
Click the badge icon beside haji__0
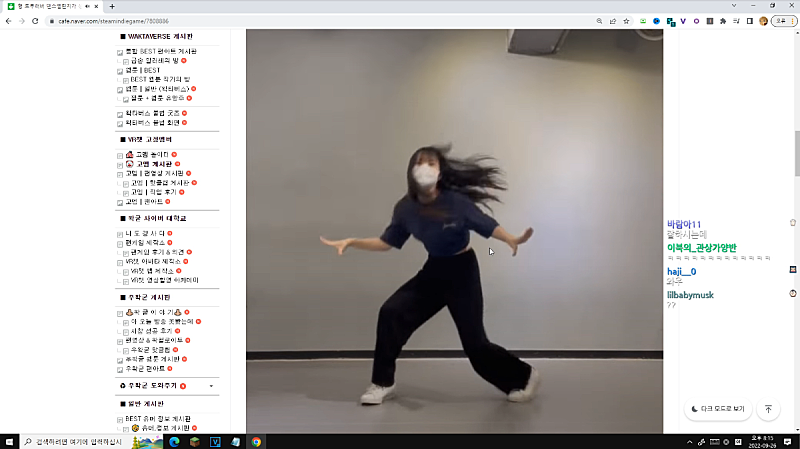point(793,269)
